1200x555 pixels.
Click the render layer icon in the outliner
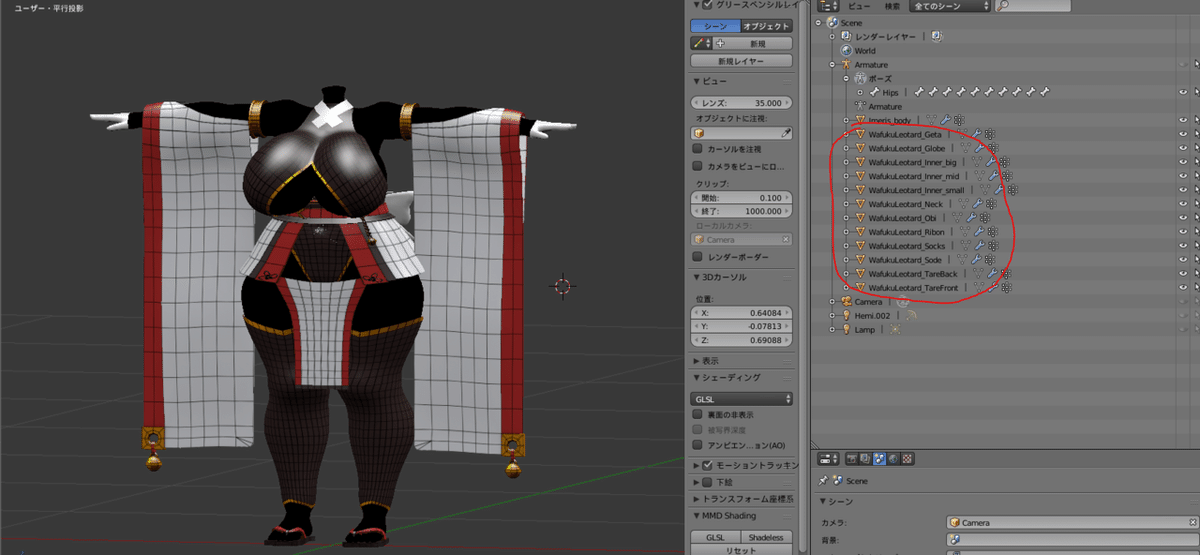(846, 36)
